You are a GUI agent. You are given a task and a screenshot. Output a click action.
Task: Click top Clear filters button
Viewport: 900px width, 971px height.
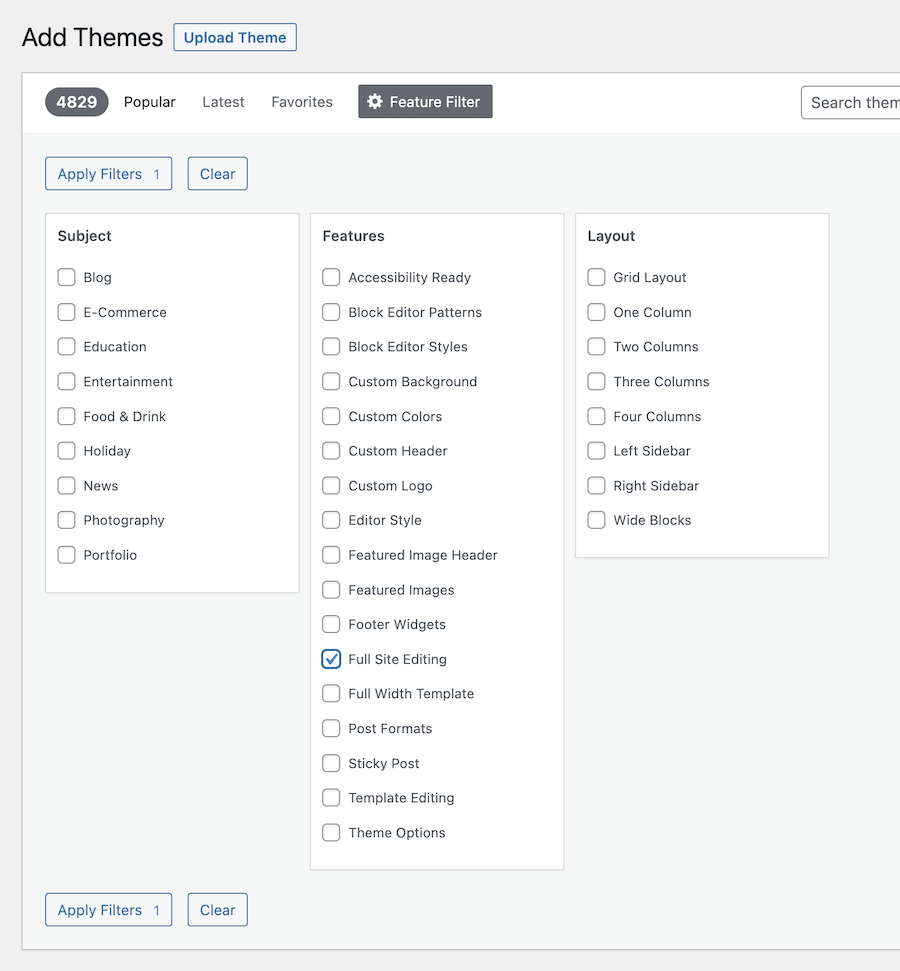coord(217,173)
